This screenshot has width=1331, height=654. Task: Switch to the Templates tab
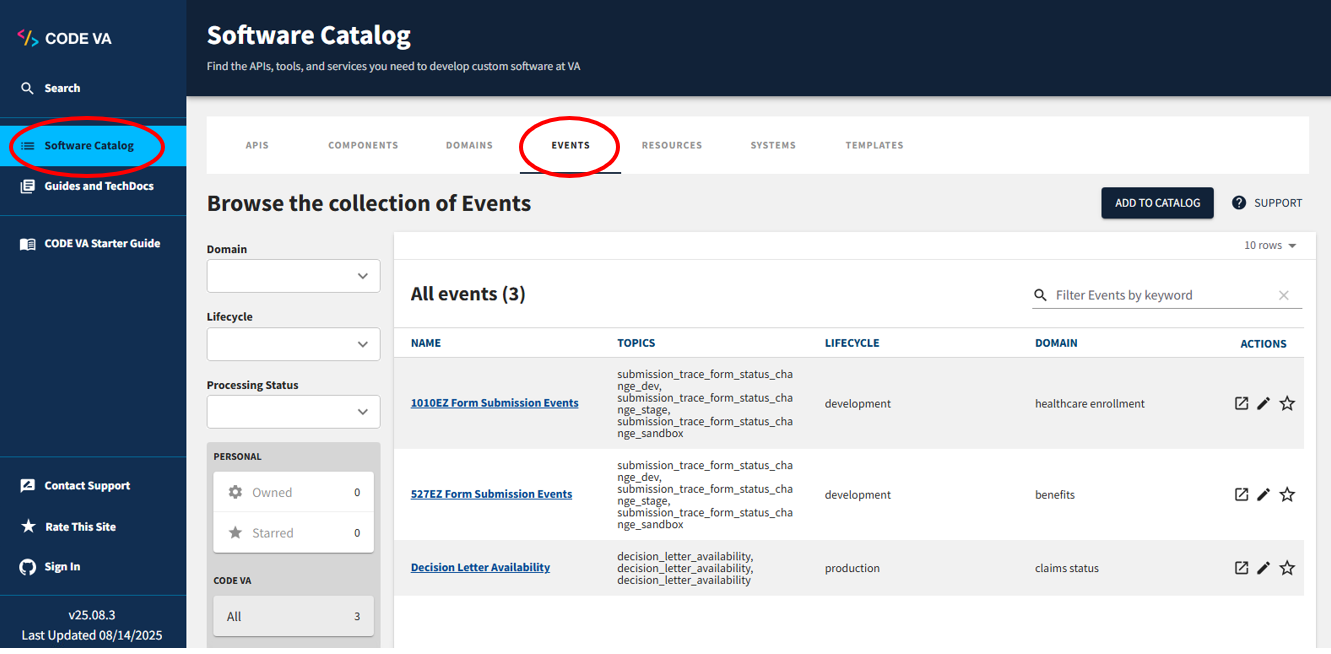click(874, 146)
